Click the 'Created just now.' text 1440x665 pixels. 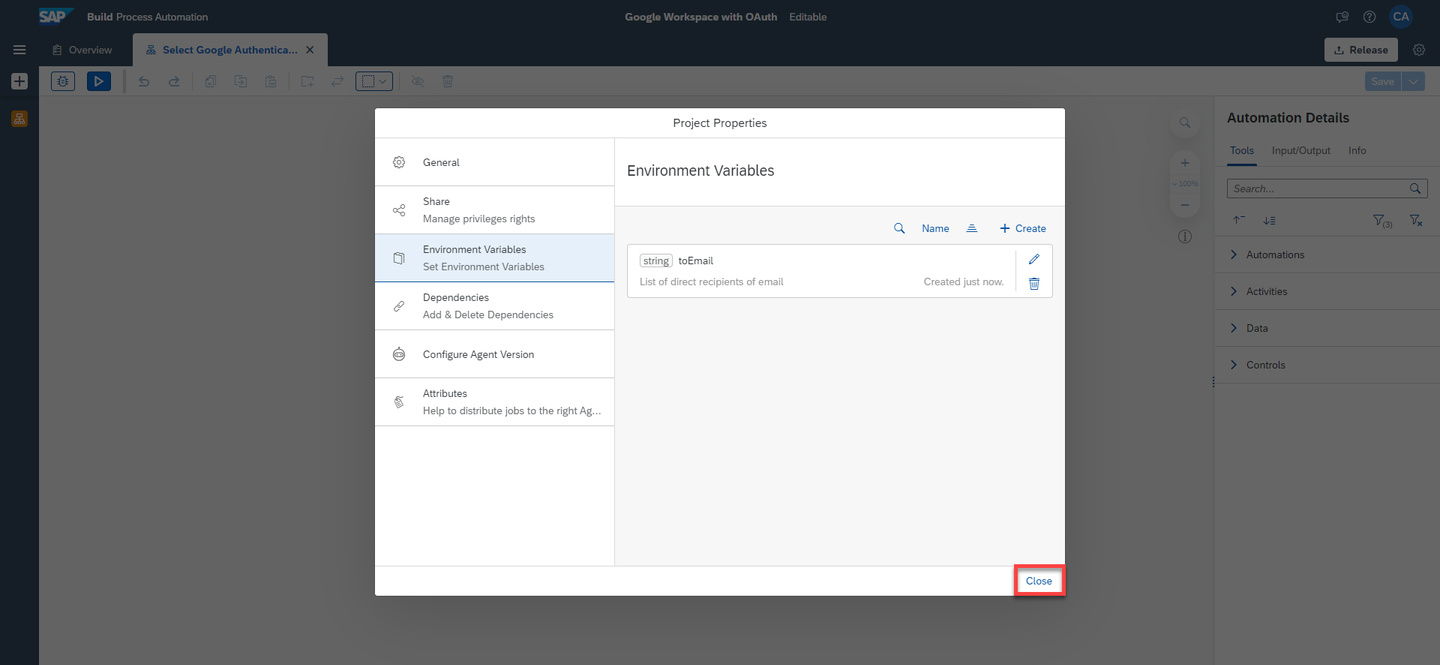(963, 282)
